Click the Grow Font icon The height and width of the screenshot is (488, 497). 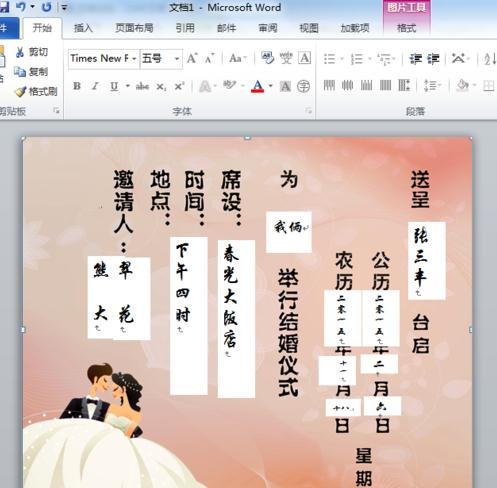pos(192,59)
